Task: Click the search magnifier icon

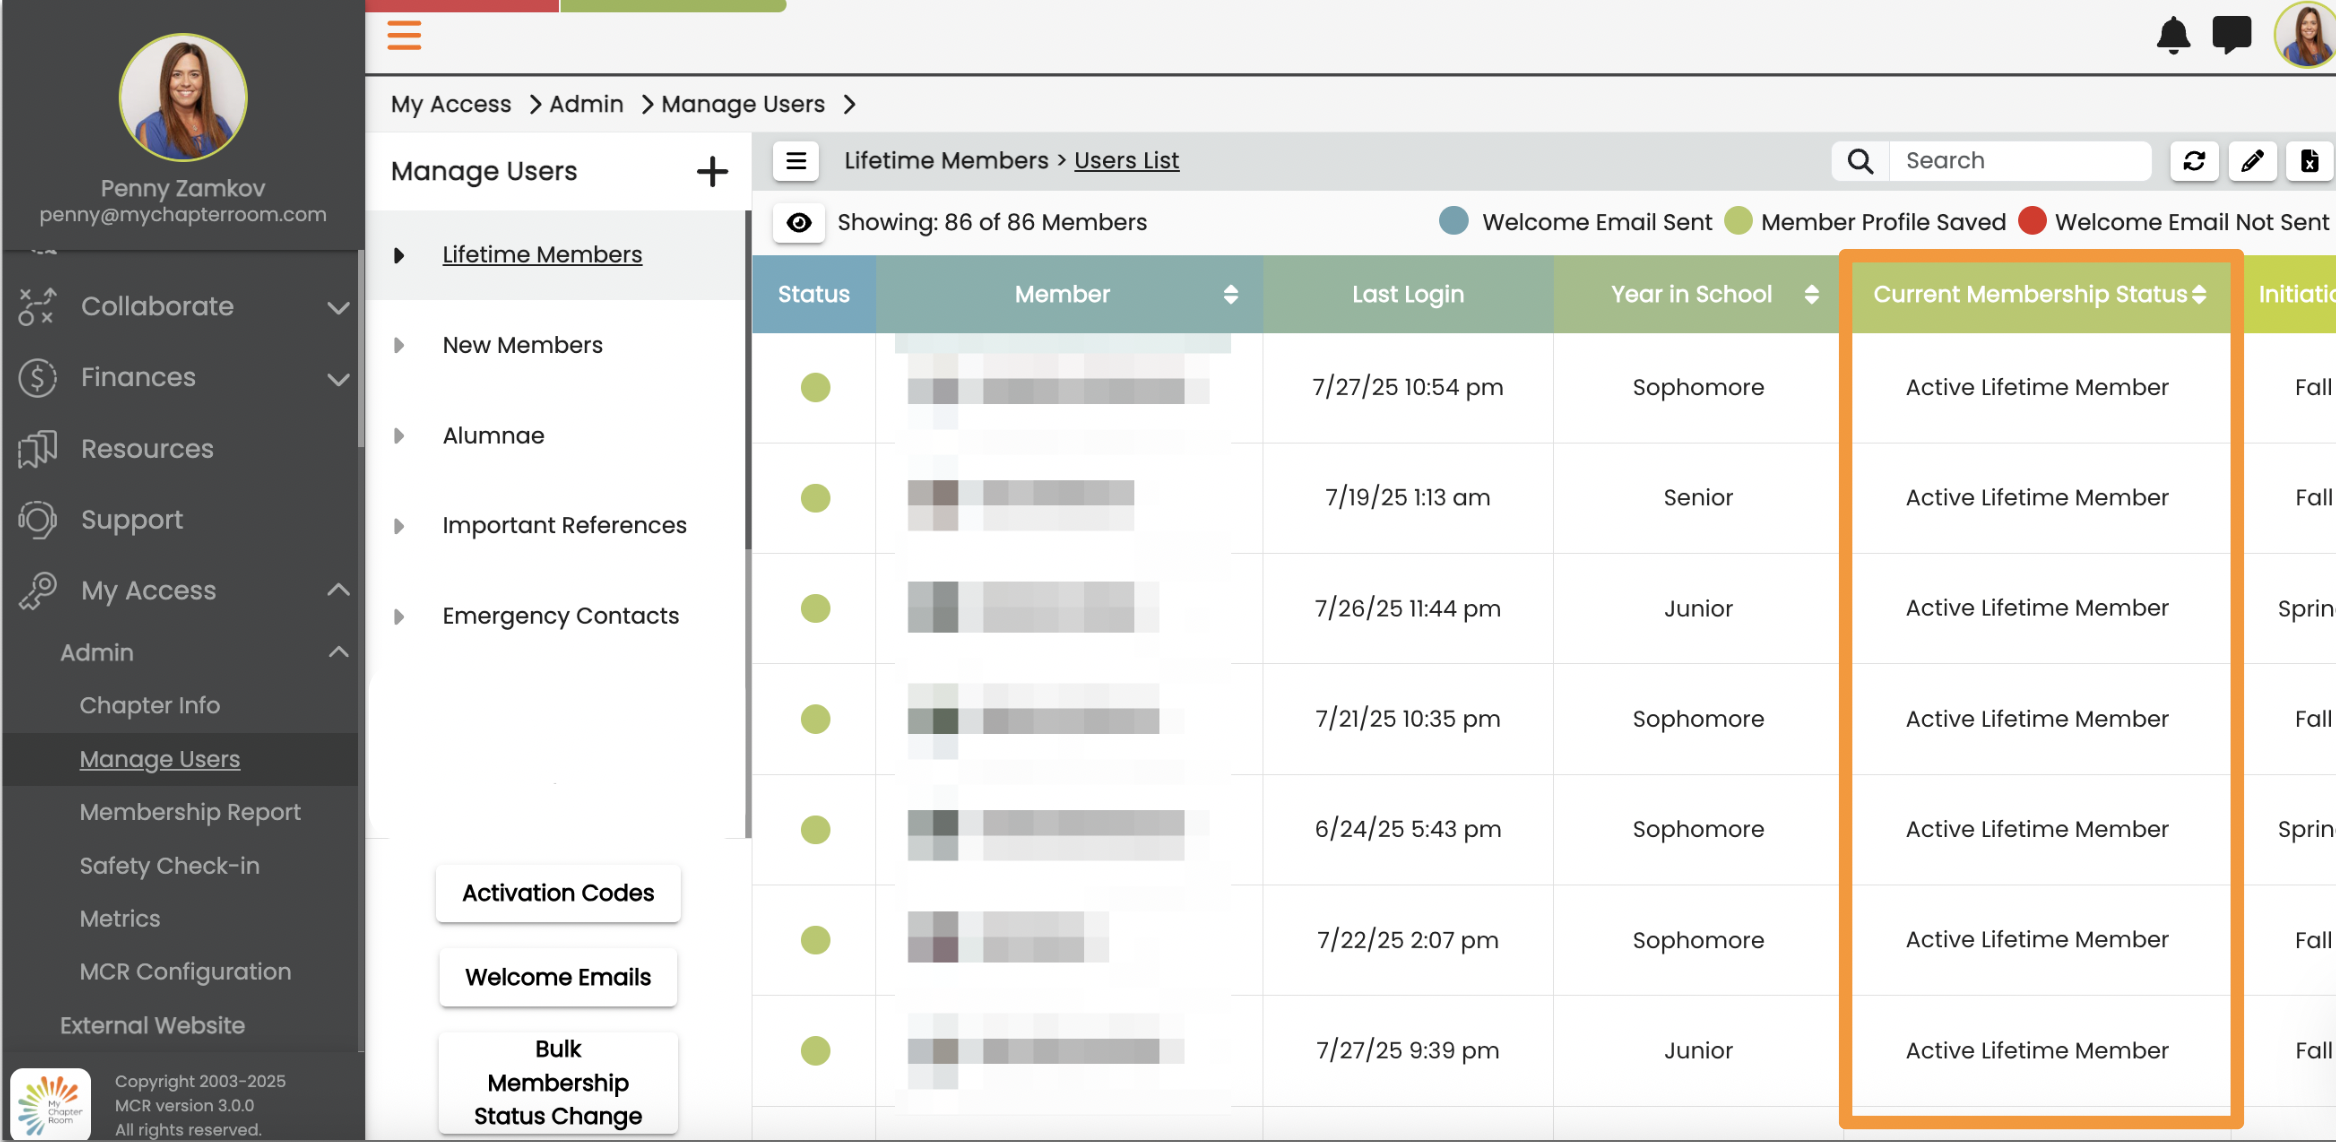Action: [x=1860, y=161]
